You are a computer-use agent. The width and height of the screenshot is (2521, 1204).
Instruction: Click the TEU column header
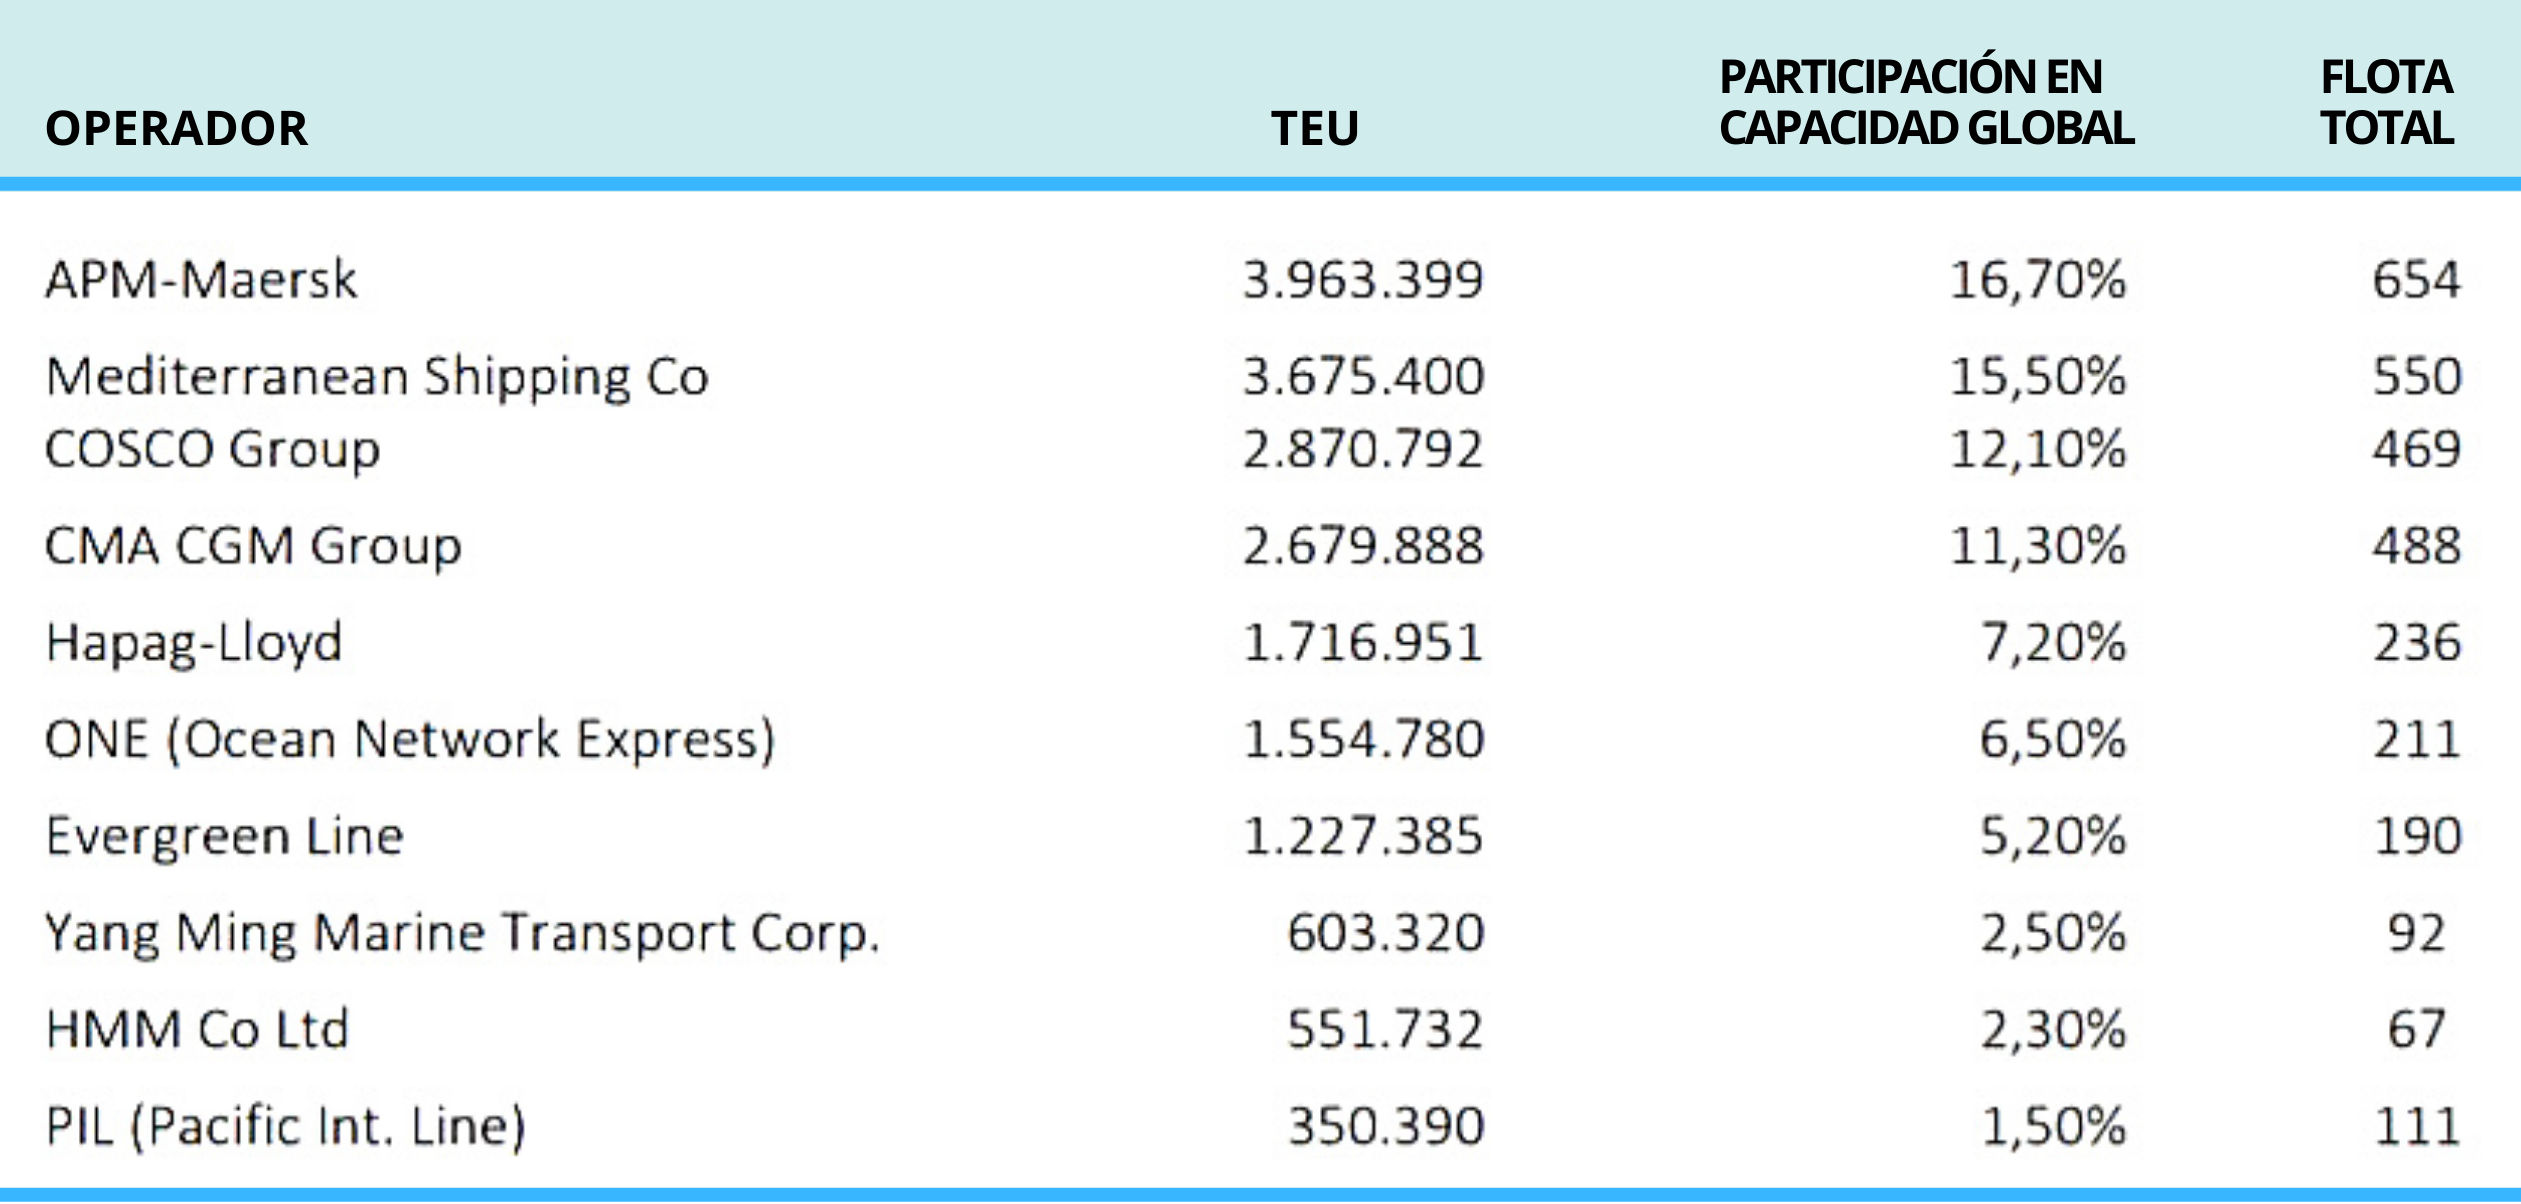coord(1314,129)
